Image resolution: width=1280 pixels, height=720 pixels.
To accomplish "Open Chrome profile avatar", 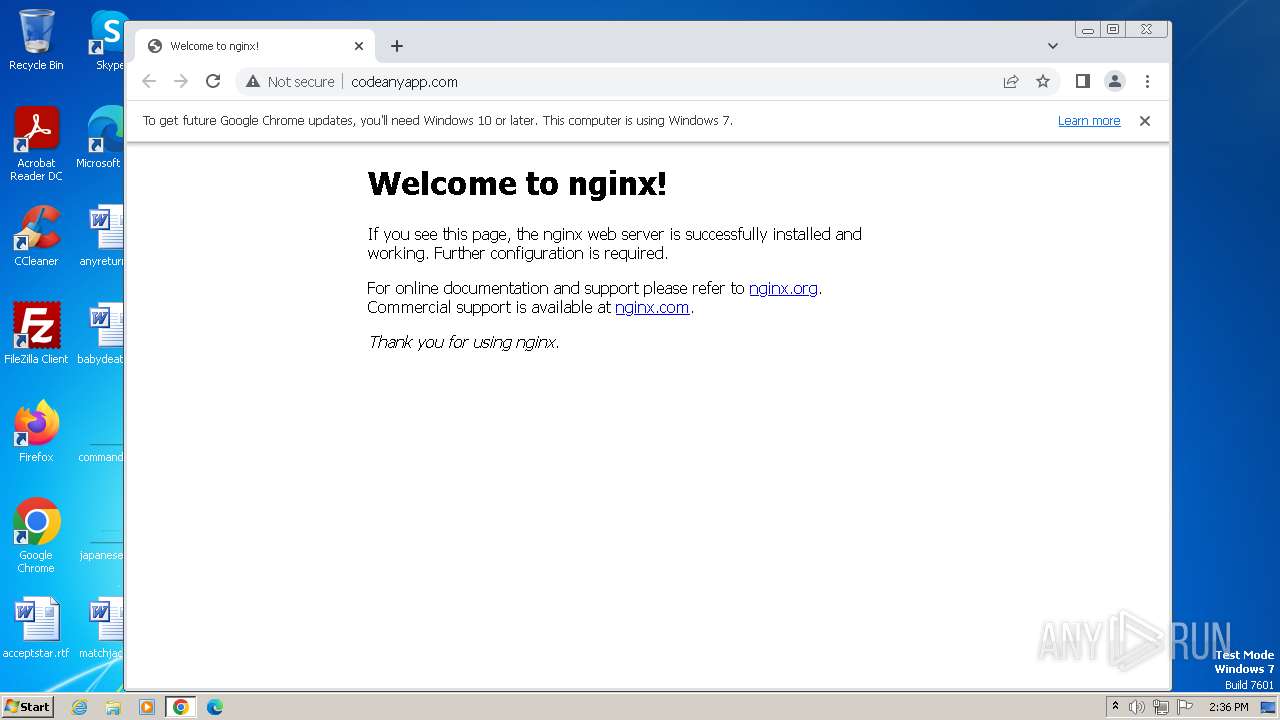I will [x=1115, y=82].
